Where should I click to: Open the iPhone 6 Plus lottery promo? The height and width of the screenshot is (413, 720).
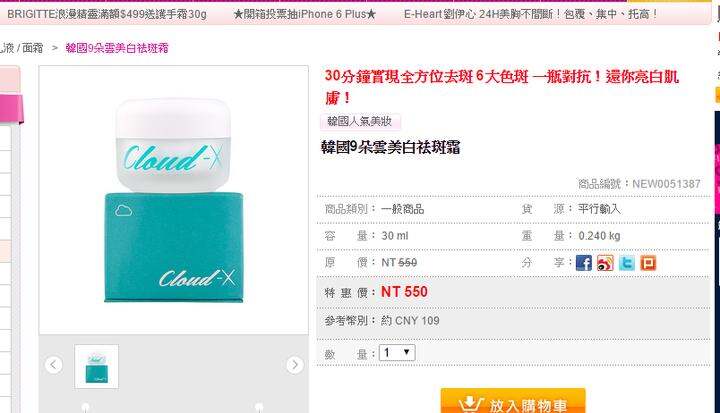coord(305,14)
